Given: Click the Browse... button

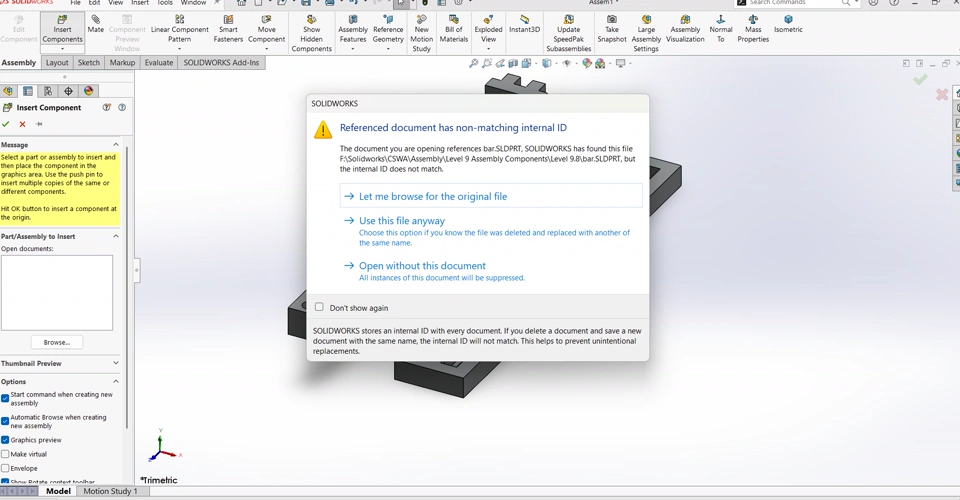Looking at the screenshot, I should (57, 342).
